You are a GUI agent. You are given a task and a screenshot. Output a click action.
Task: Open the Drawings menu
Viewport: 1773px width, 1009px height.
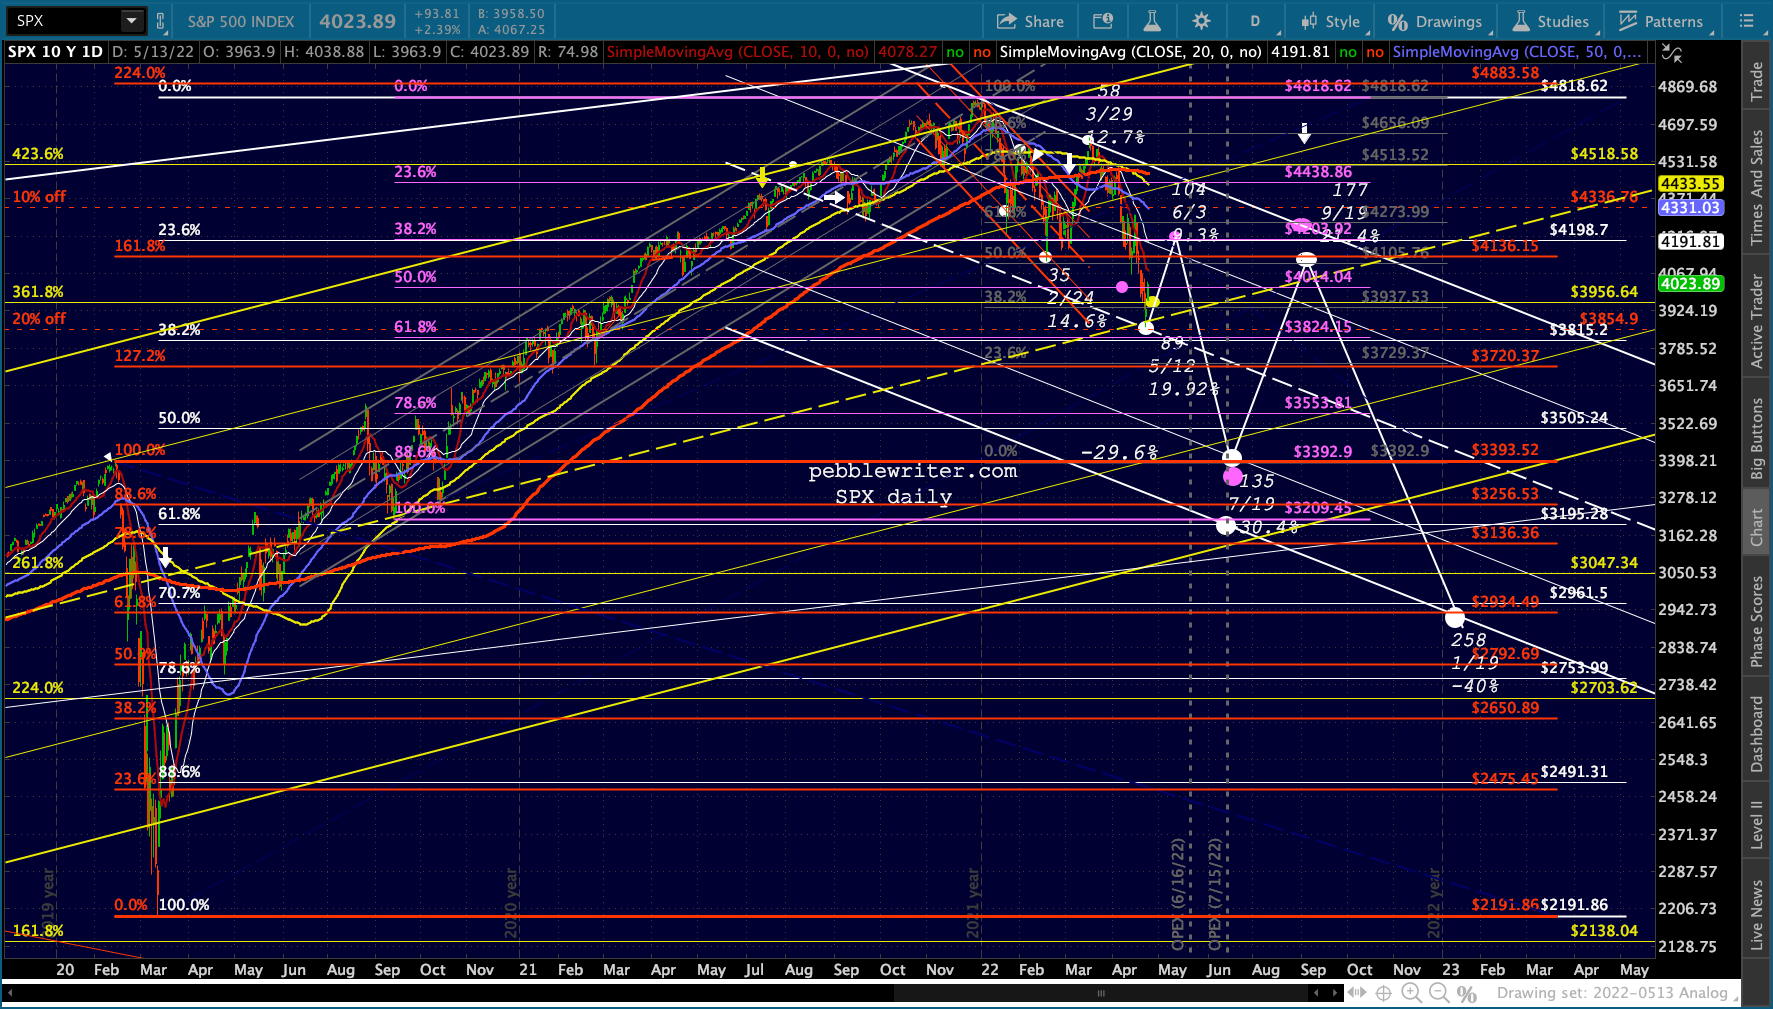click(1435, 21)
